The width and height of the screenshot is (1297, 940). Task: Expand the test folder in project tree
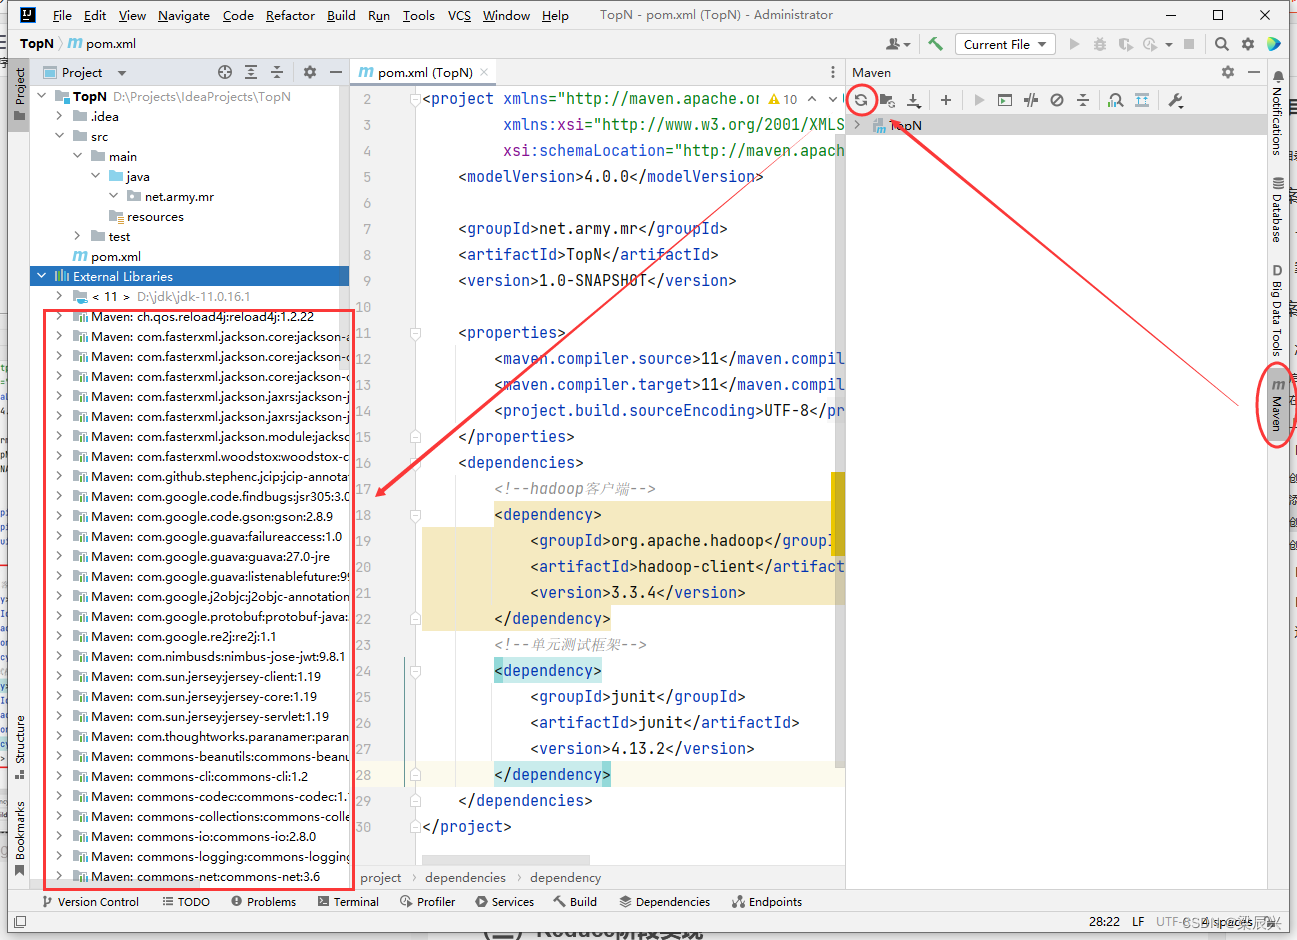(77, 236)
